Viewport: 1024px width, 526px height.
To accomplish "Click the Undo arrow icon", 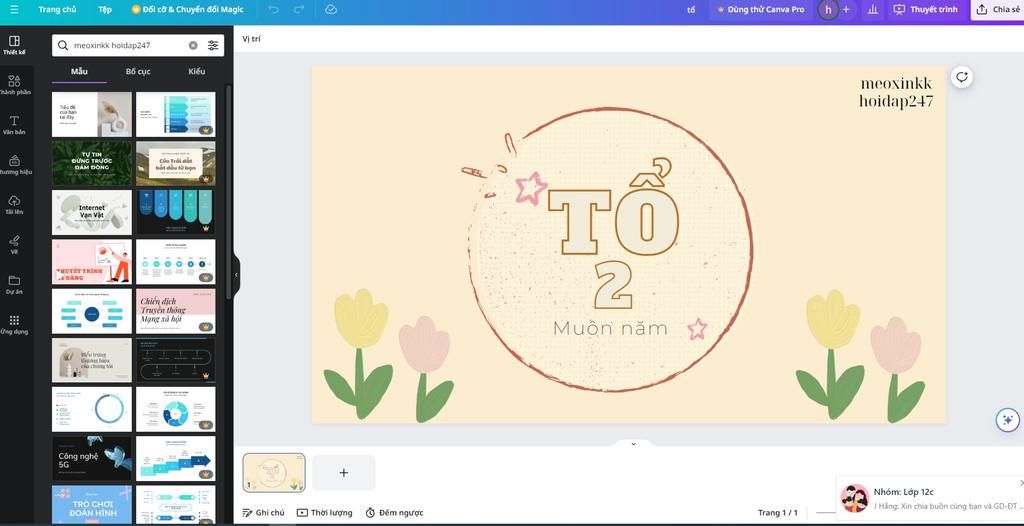I will (x=274, y=10).
